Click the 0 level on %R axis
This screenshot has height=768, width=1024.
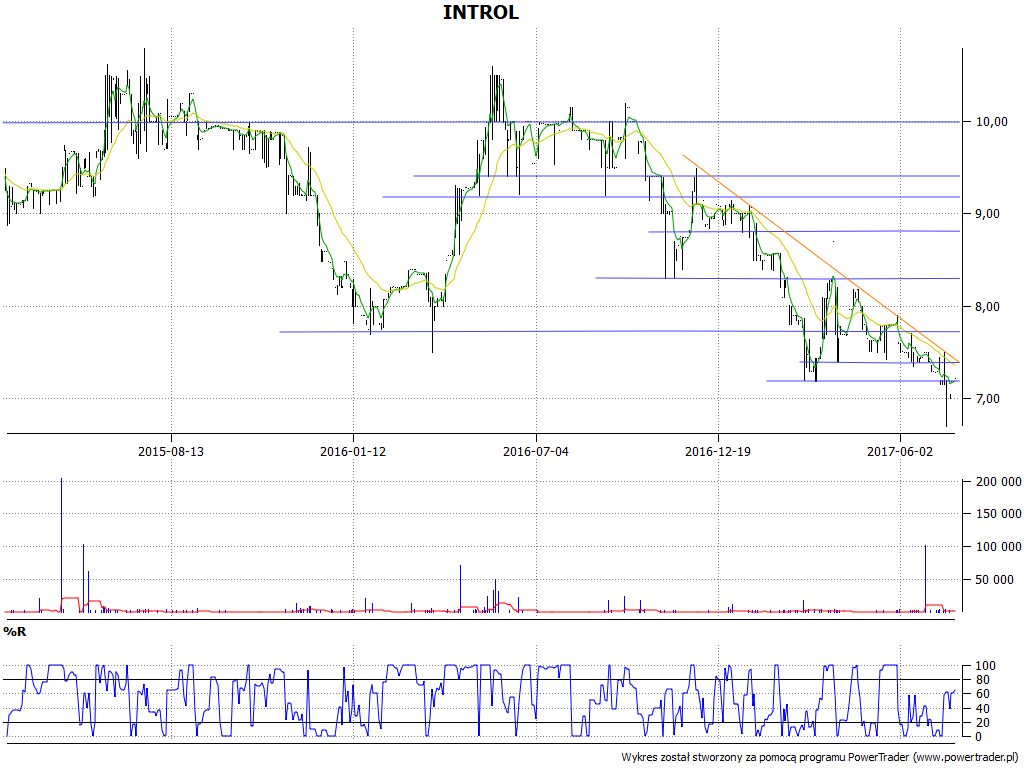(x=978, y=737)
